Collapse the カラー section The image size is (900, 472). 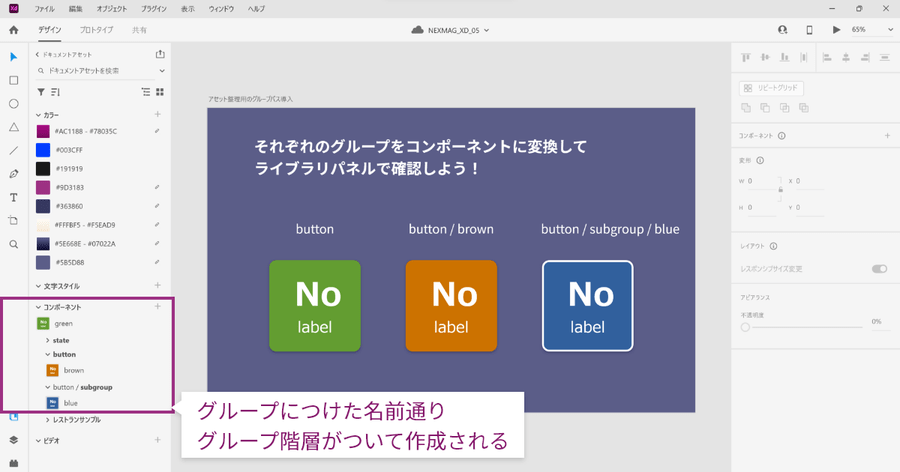(39, 115)
